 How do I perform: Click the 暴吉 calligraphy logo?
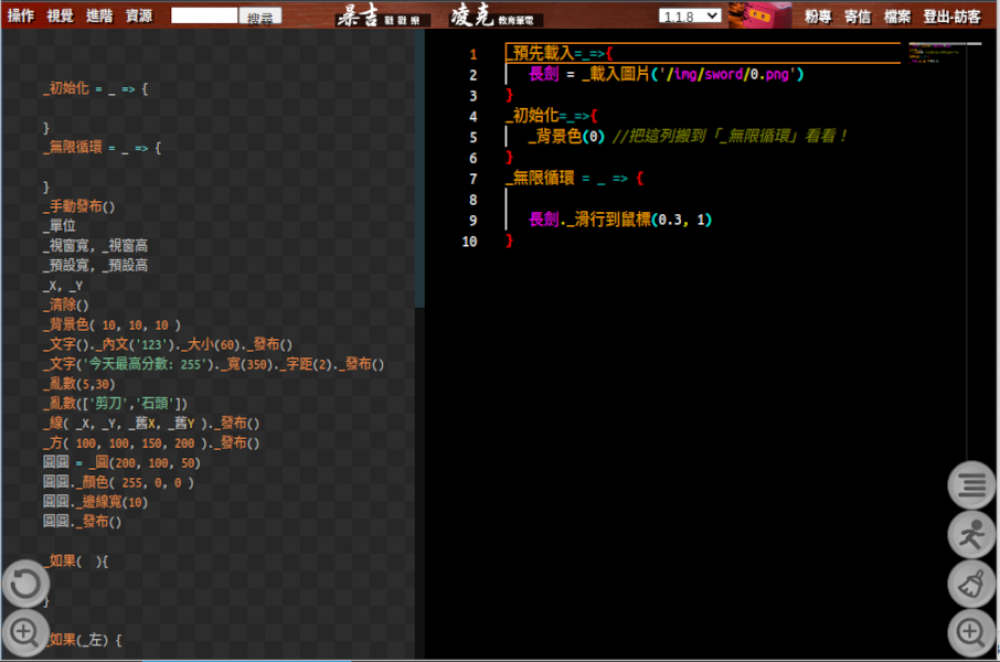click(383, 15)
